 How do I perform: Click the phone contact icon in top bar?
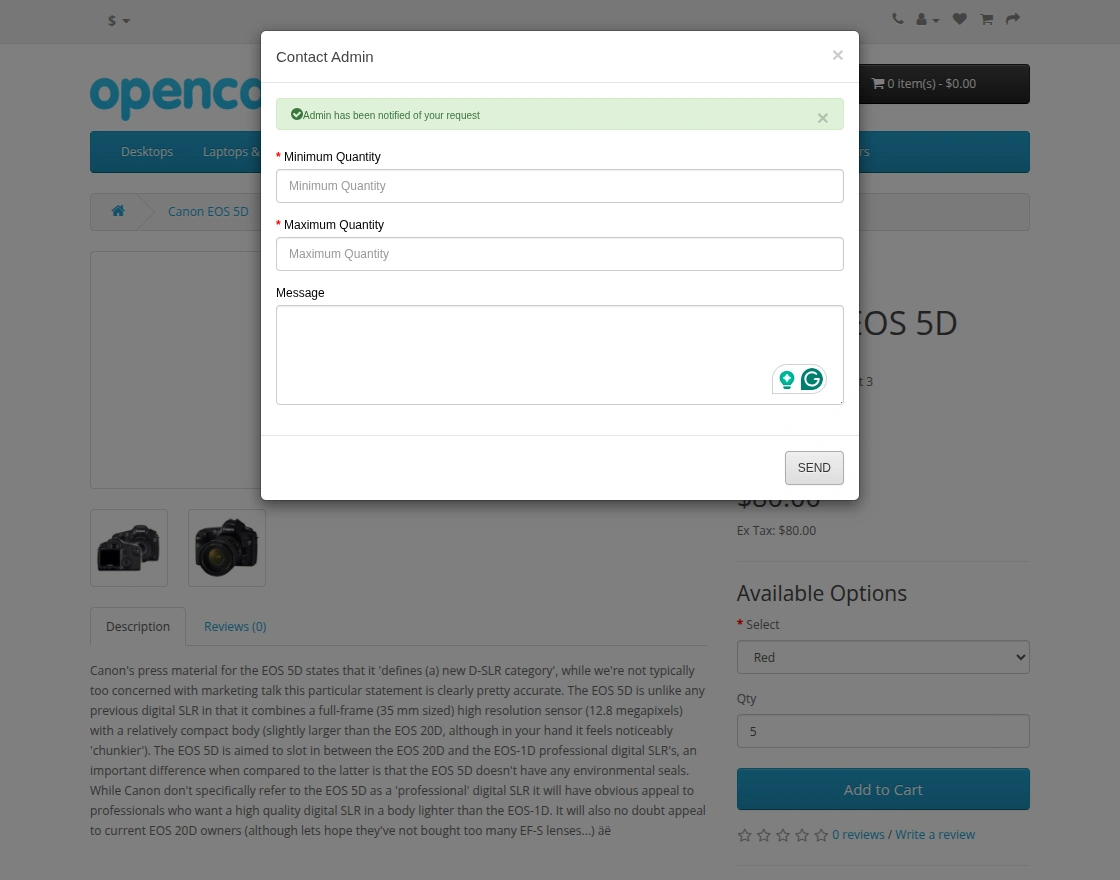pos(897,19)
